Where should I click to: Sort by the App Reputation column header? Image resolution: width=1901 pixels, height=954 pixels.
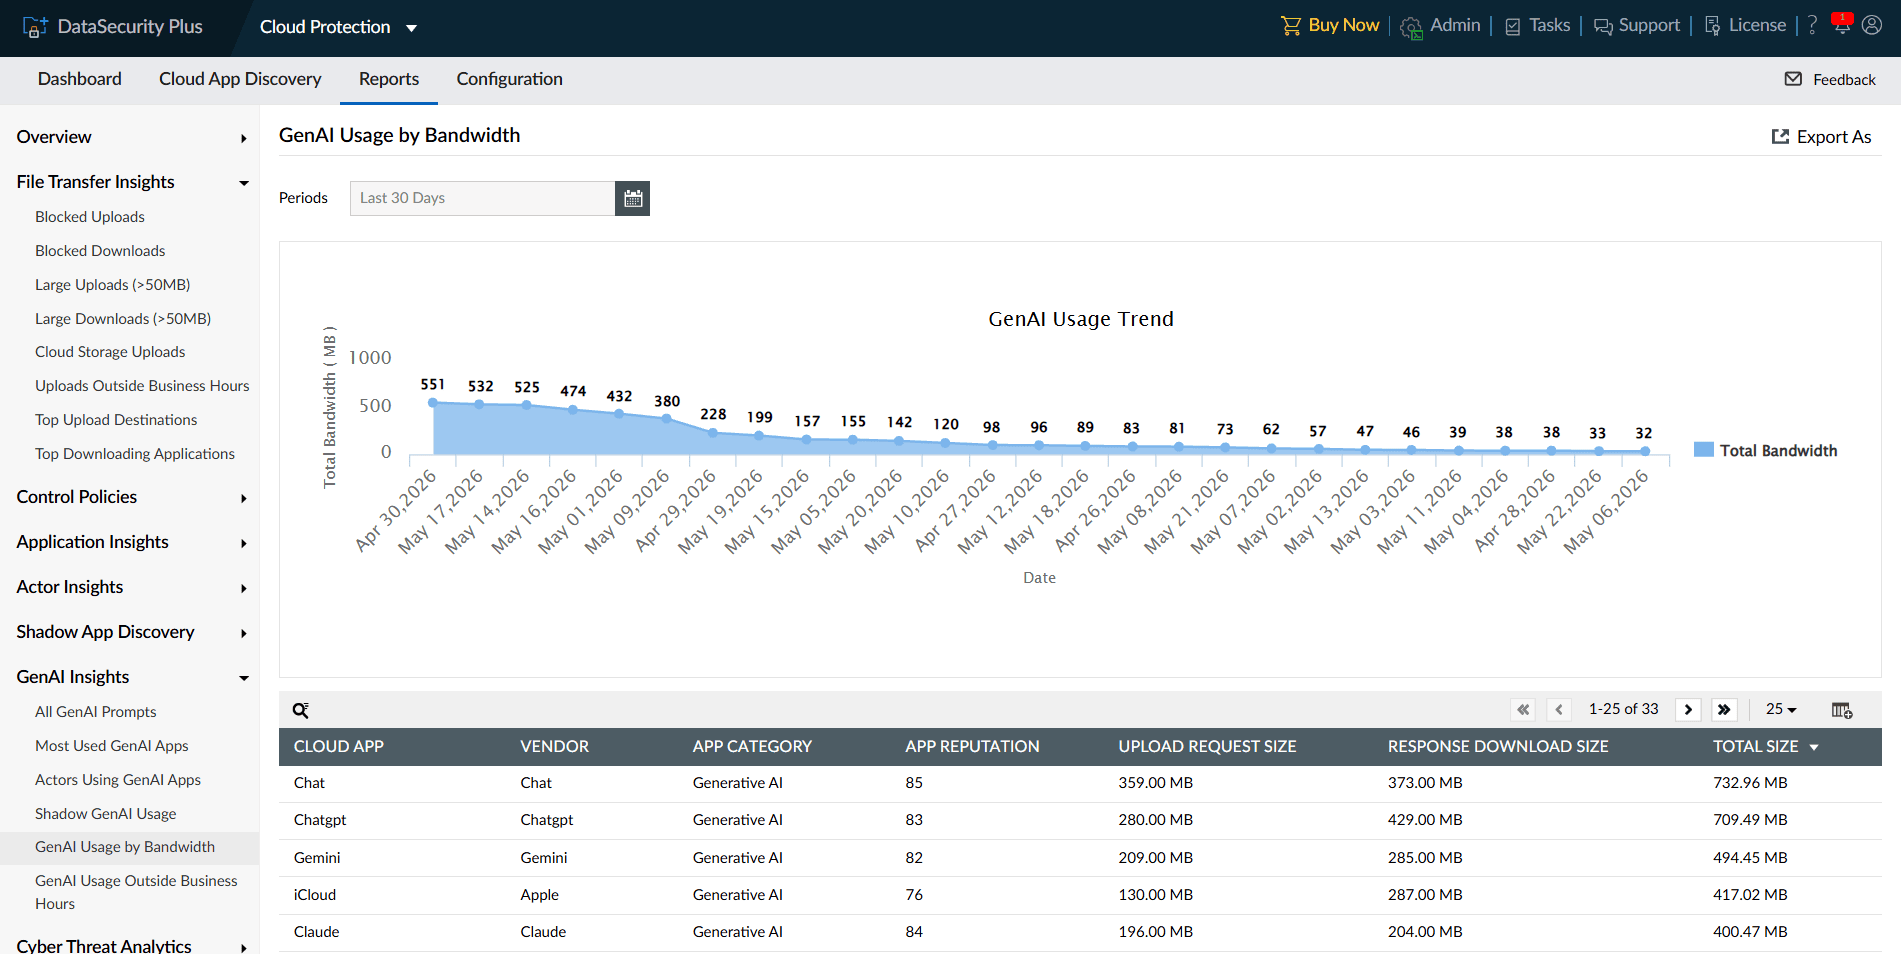(x=972, y=747)
